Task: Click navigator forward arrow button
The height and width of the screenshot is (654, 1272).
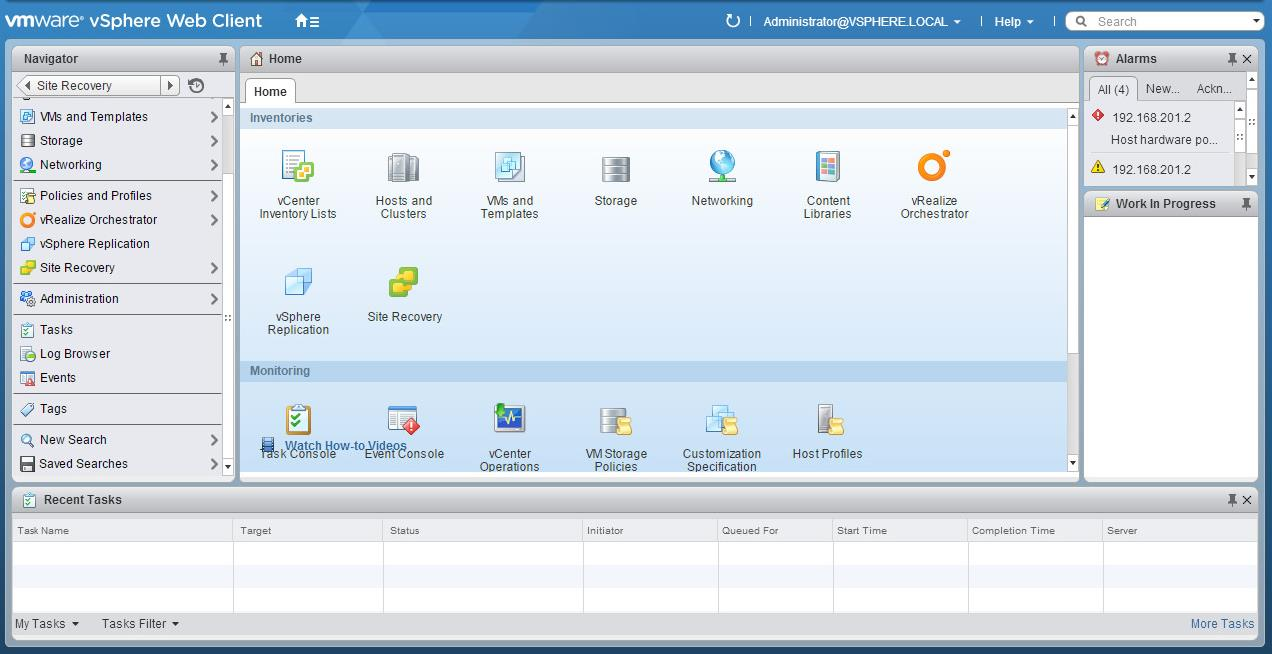Action: tap(170, 86)
